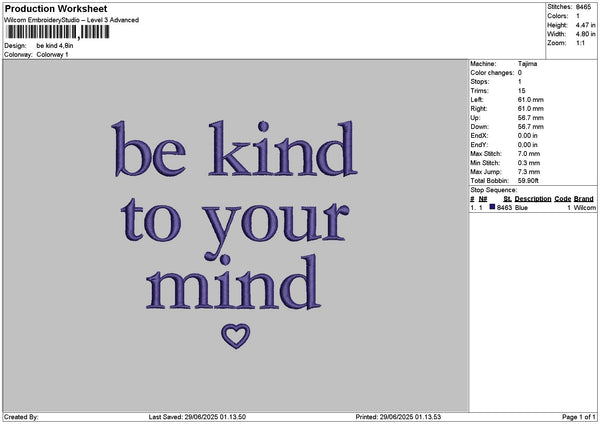This screenshot has width=600, height=424.
Task: Select the Down value 56.7 mm
Action: click(531, 127)
